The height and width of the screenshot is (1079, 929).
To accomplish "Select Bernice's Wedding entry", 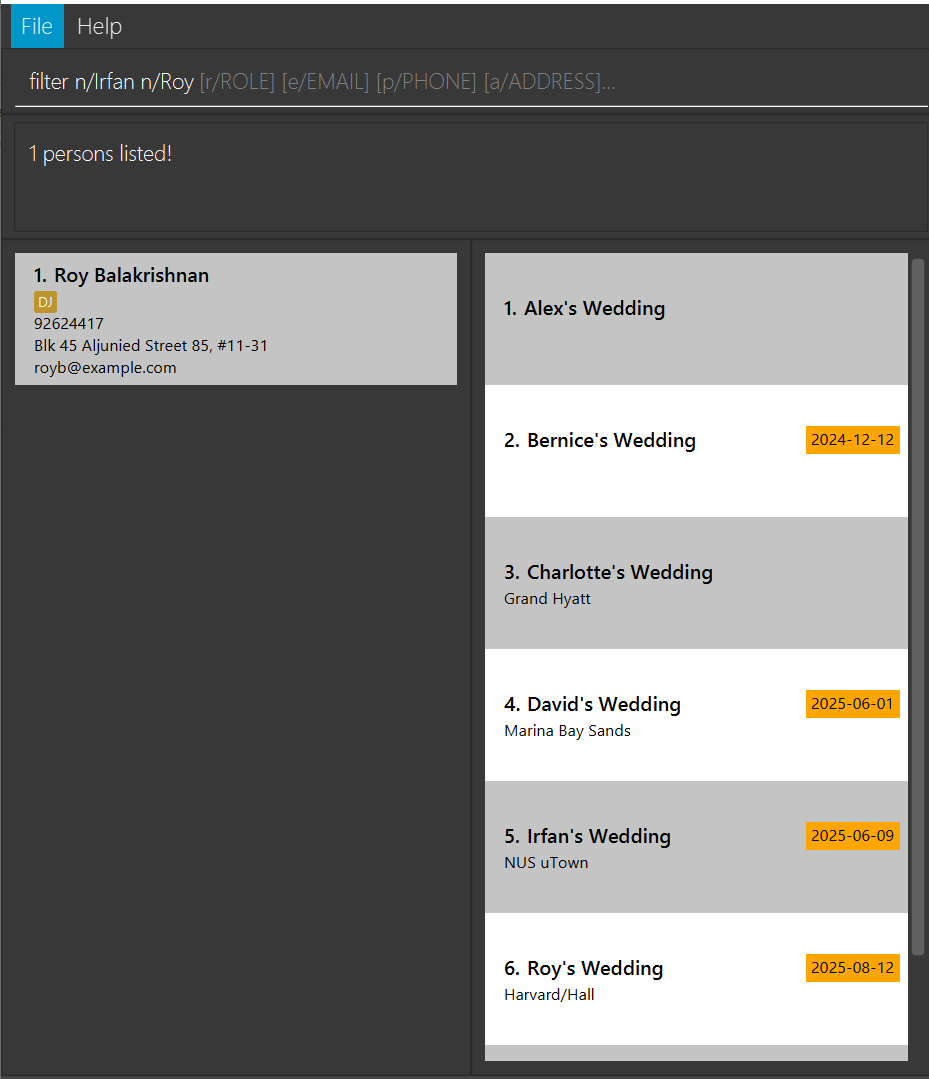I will pos(696,451).
